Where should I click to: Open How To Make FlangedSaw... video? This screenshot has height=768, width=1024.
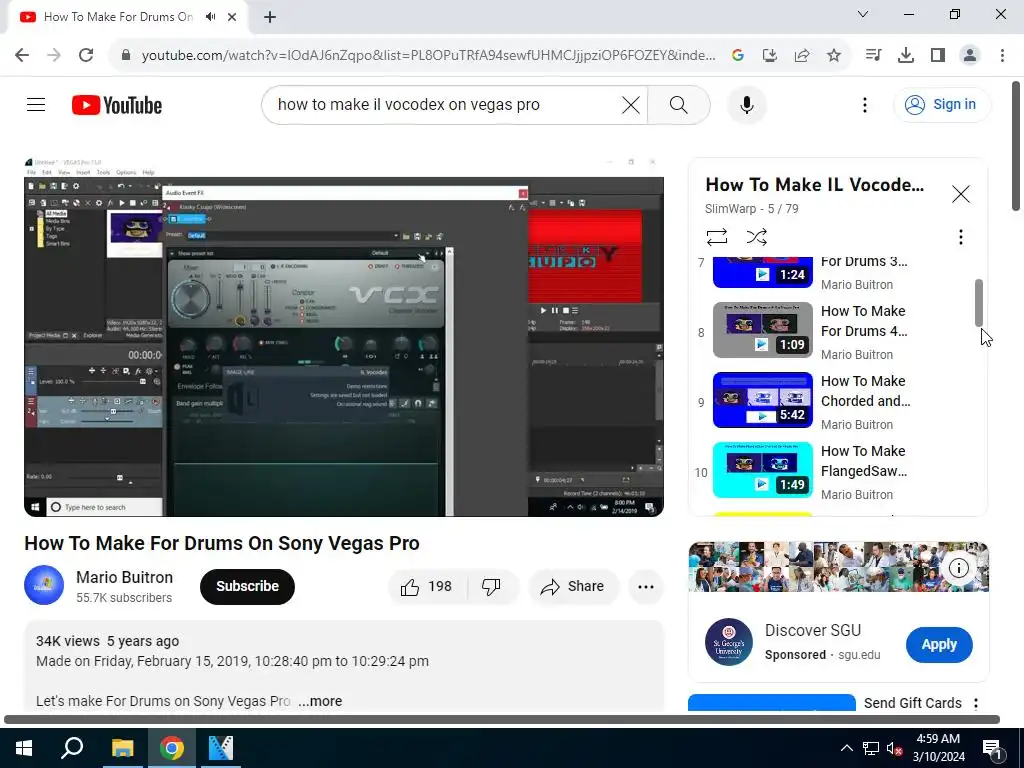(x=864, y=461)
